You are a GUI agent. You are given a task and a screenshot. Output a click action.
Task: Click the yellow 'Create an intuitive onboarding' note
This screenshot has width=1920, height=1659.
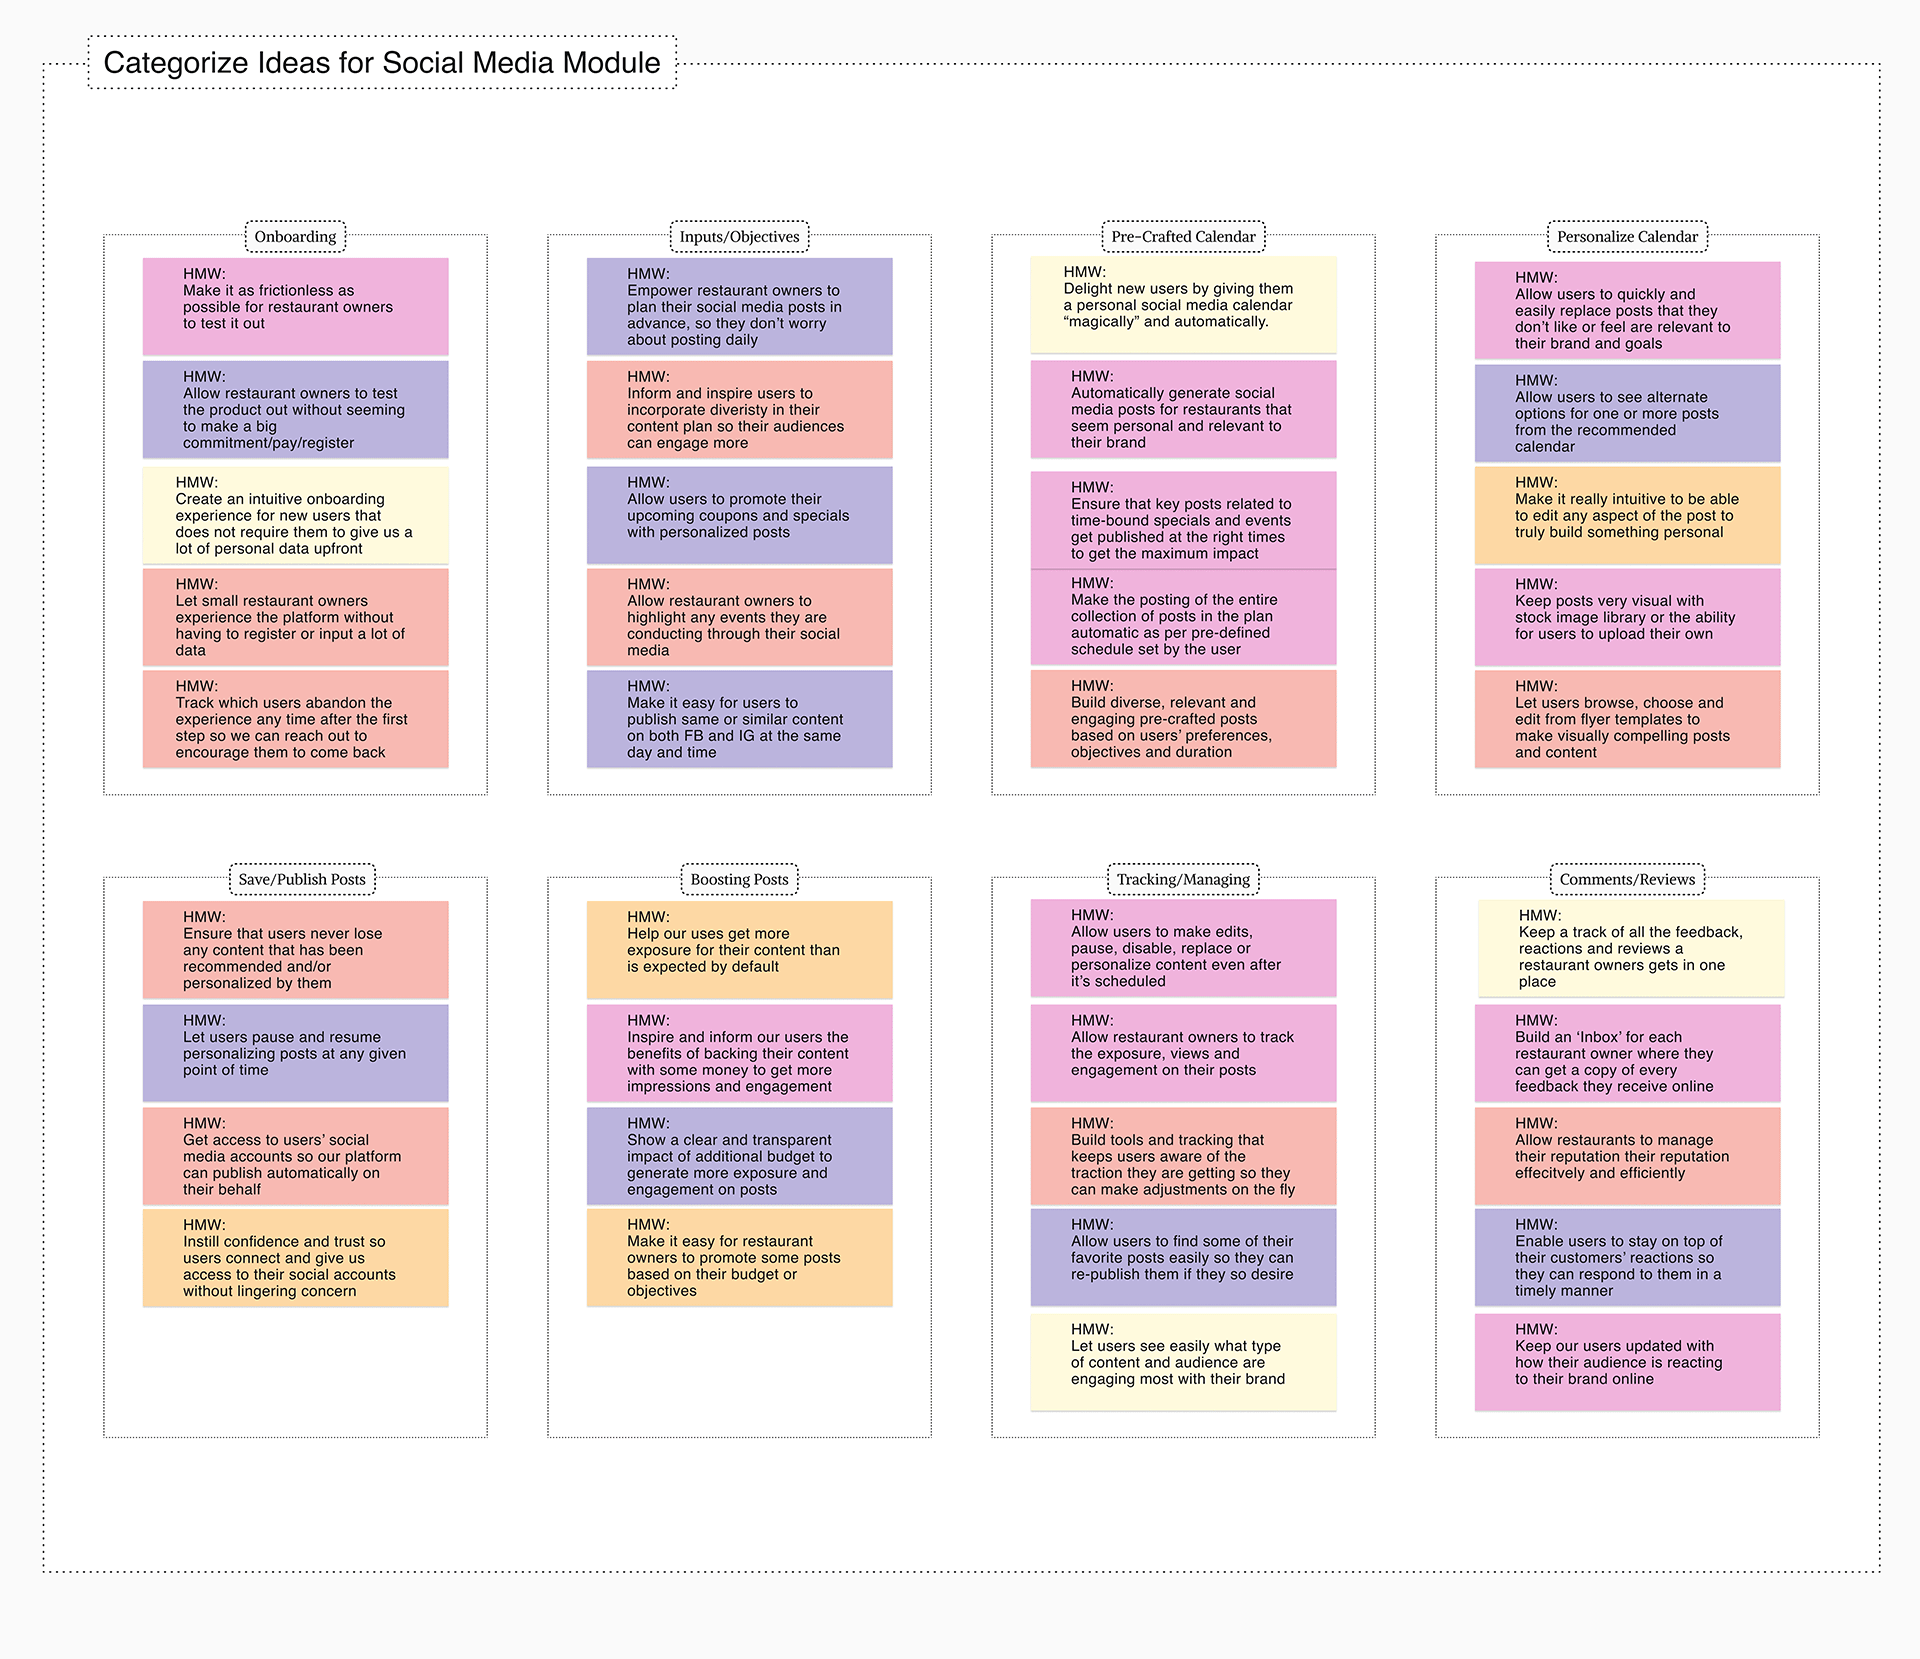click(295, 515)
